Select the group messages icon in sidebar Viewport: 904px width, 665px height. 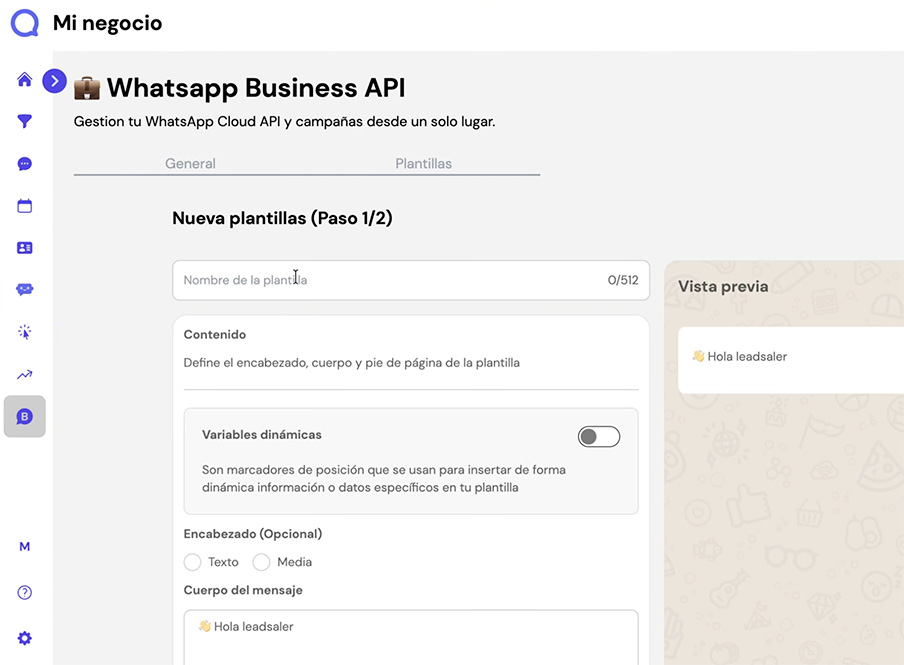(x=24, y=289)
